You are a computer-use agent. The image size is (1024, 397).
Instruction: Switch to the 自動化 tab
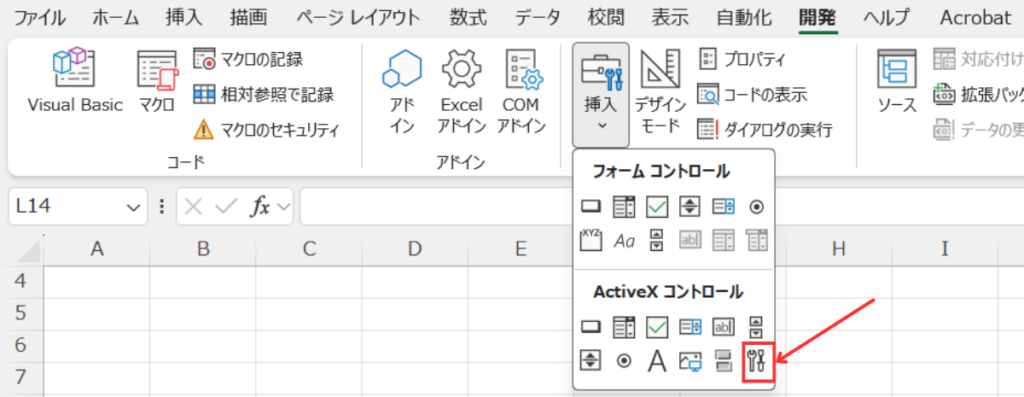(x=744, y=18)
